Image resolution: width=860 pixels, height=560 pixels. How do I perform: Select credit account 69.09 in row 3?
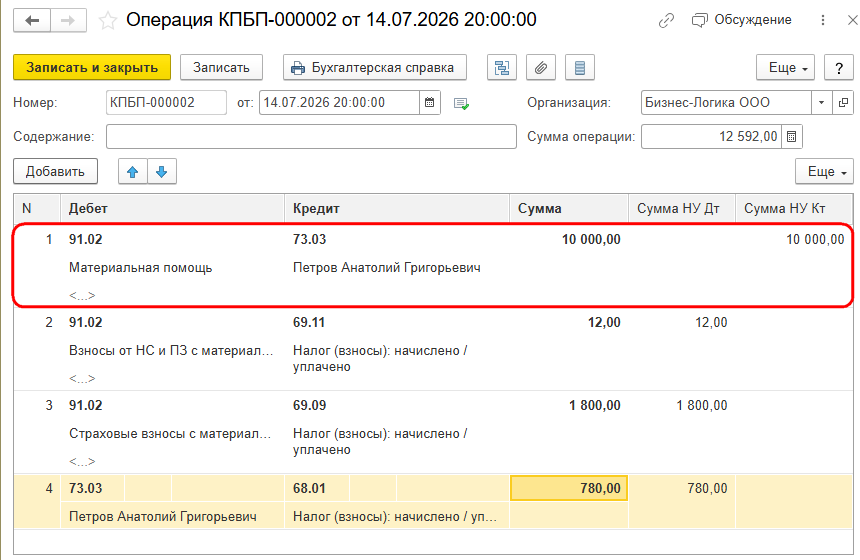(309, 405)
